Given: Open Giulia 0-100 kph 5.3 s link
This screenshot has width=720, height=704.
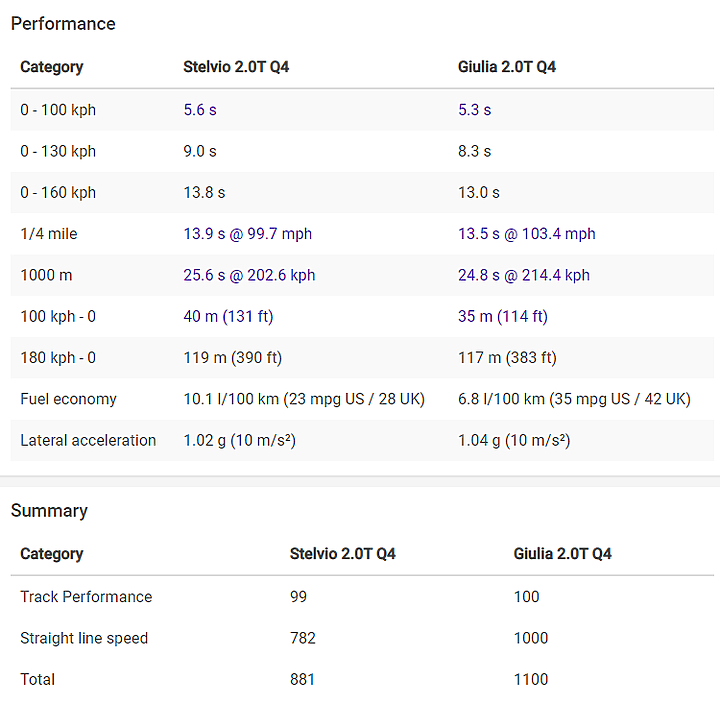Looking at the screenshot, I should click(x=474, y=110).
